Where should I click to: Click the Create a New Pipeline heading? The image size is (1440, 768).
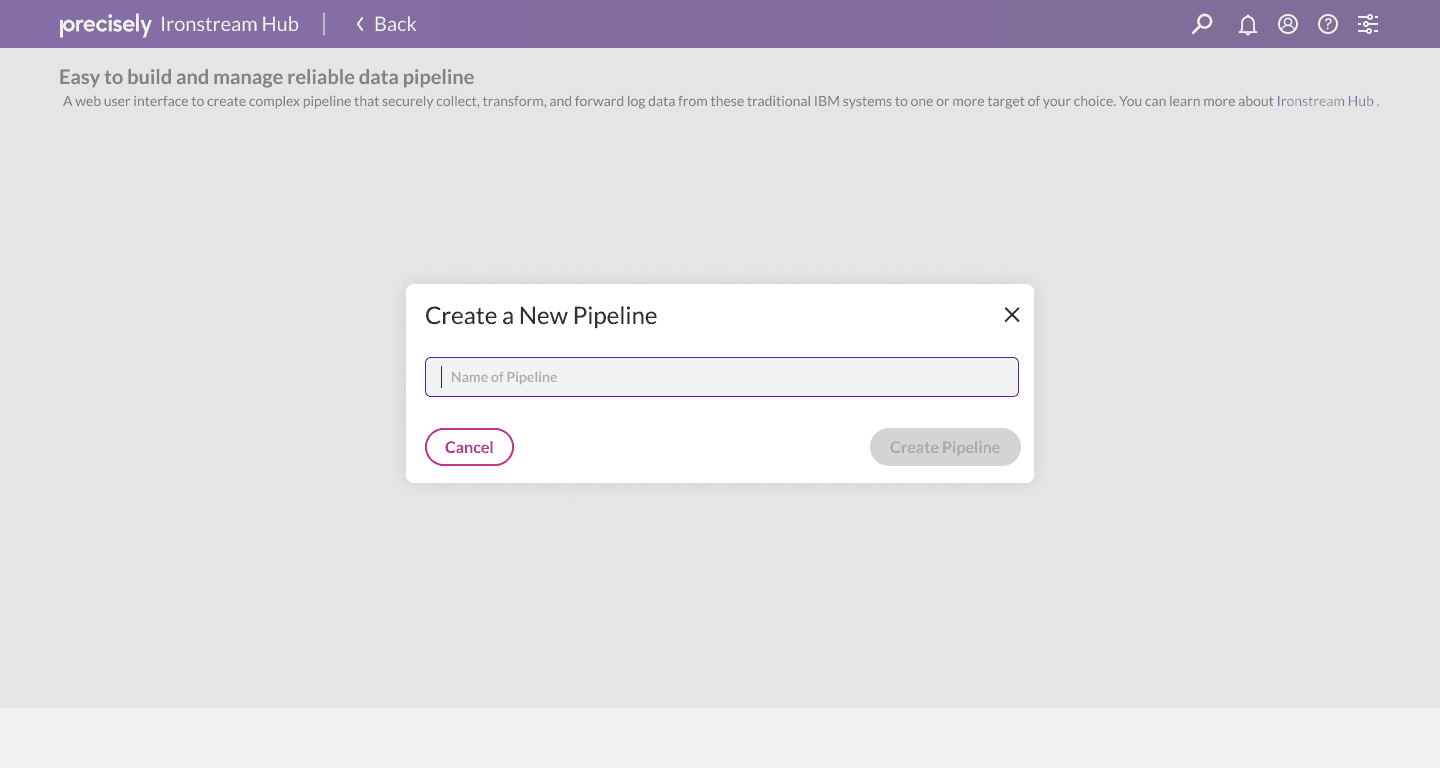tap(541, 315)
